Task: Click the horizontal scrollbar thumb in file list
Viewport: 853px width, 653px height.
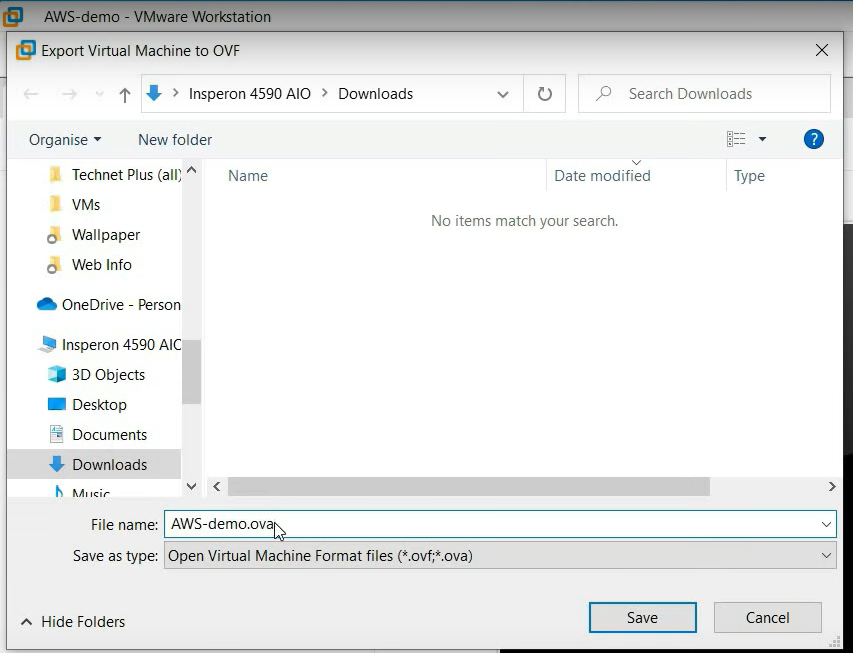Action: (x=468, y=486)
